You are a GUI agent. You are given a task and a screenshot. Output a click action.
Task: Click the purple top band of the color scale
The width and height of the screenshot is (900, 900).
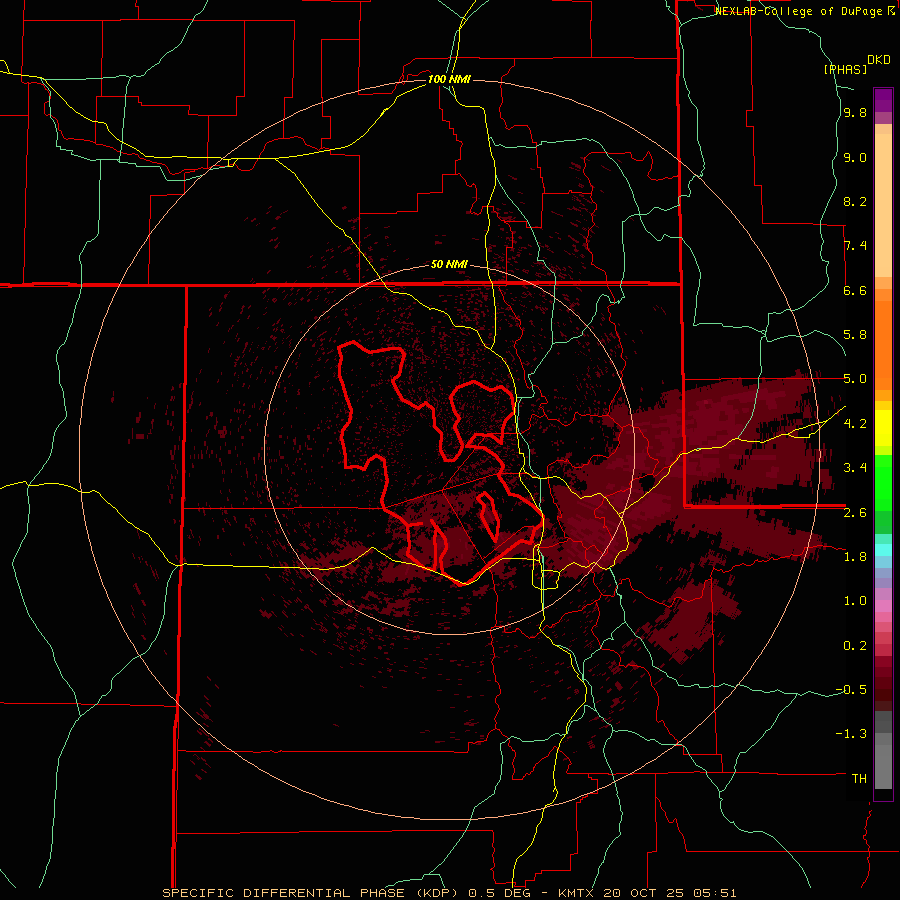point(883,101)
